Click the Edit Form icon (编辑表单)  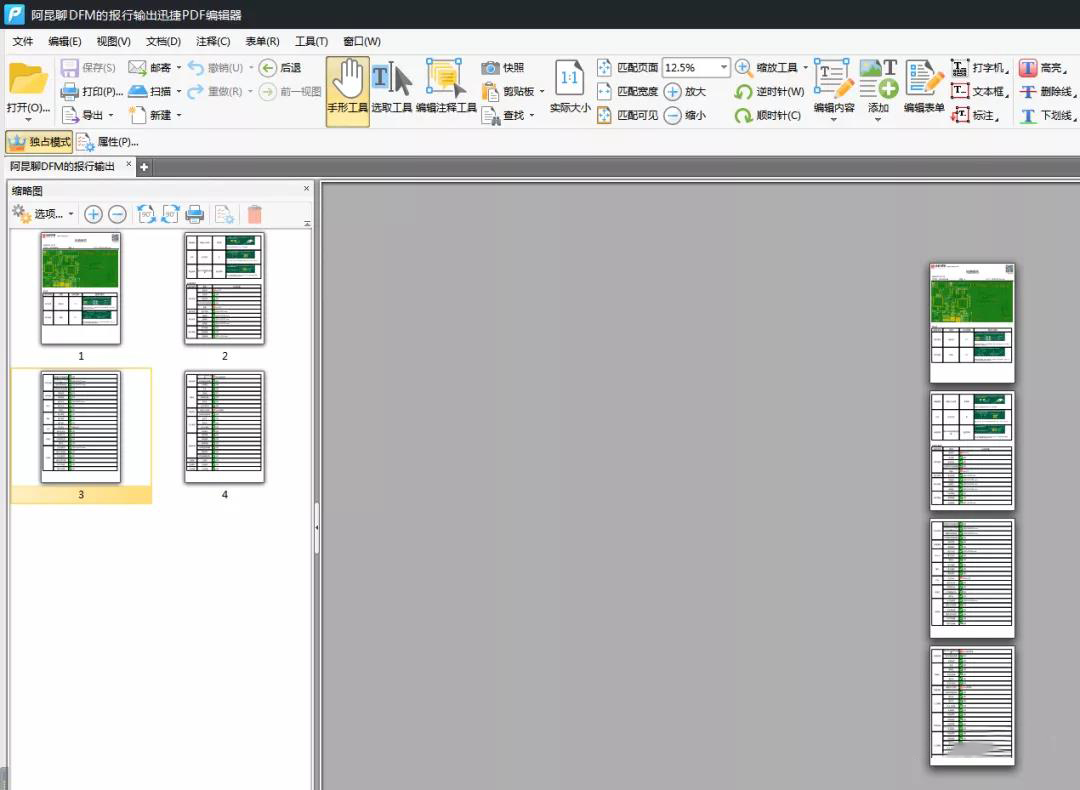tap(924, 90)
